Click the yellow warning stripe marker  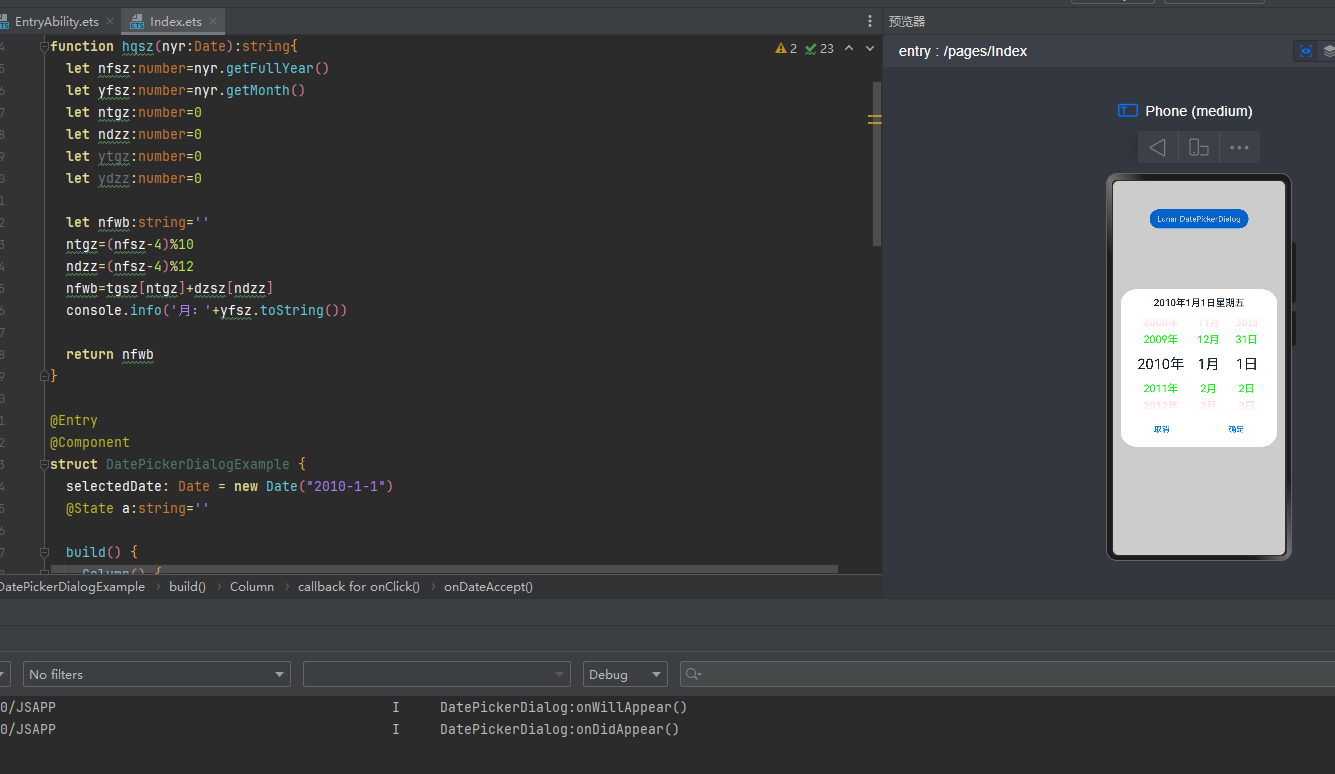coord(875,119)
